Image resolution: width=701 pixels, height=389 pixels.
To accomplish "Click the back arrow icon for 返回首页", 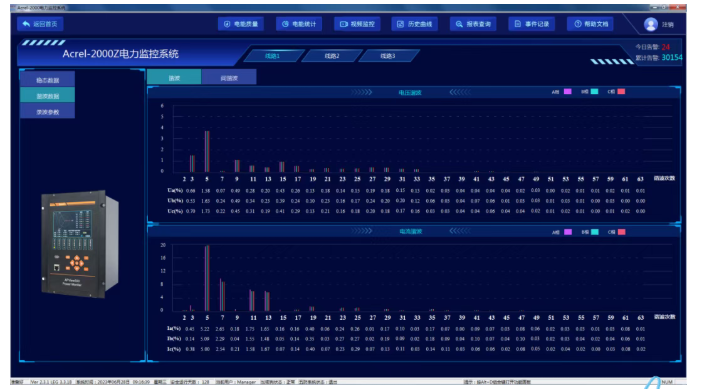I will [26, 24].
